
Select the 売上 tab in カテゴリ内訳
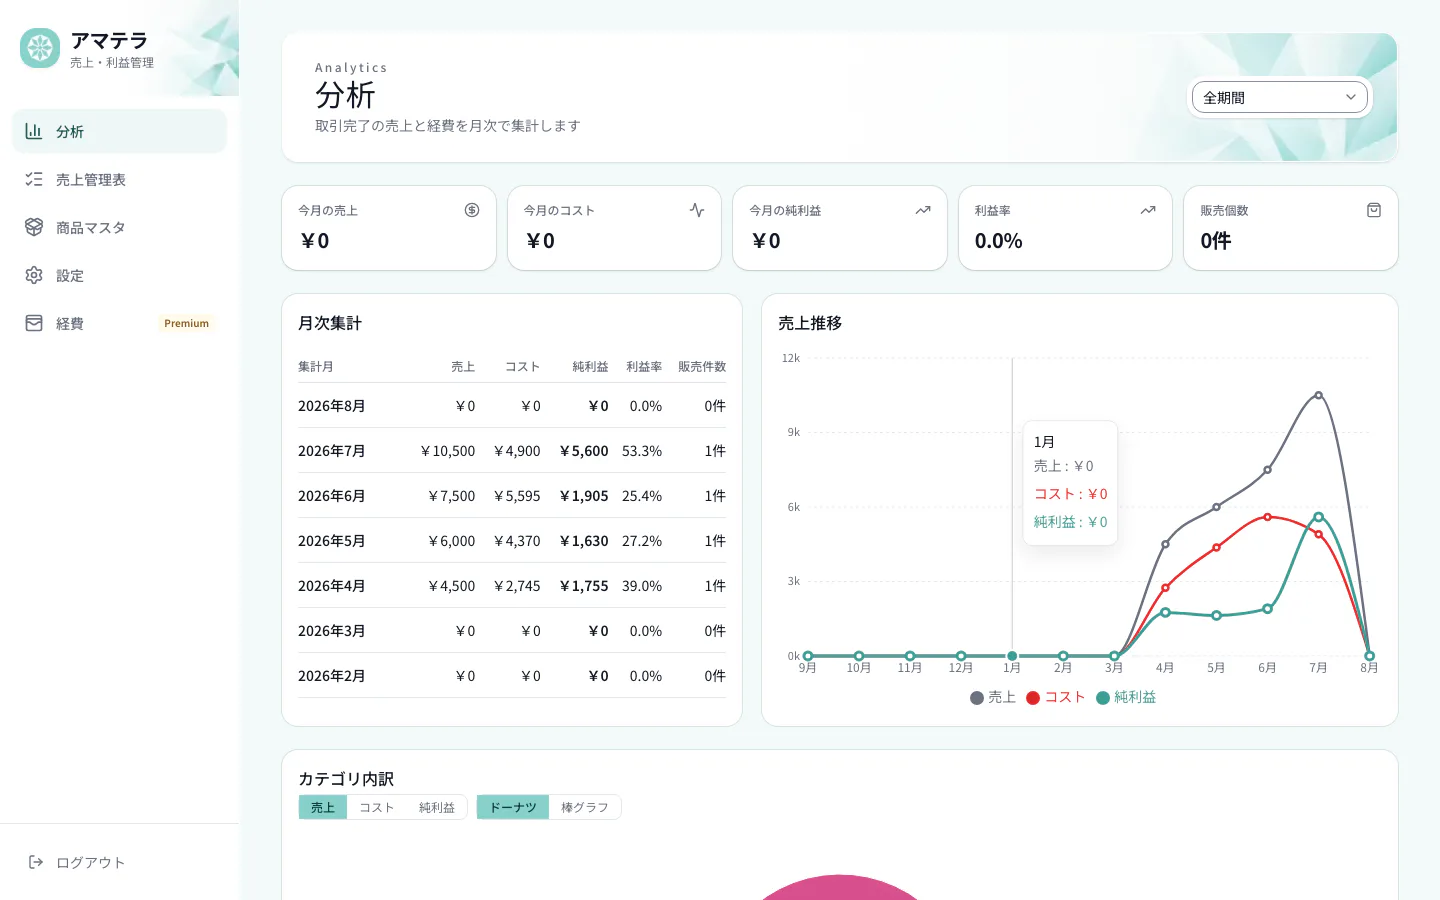coord(323,807)
